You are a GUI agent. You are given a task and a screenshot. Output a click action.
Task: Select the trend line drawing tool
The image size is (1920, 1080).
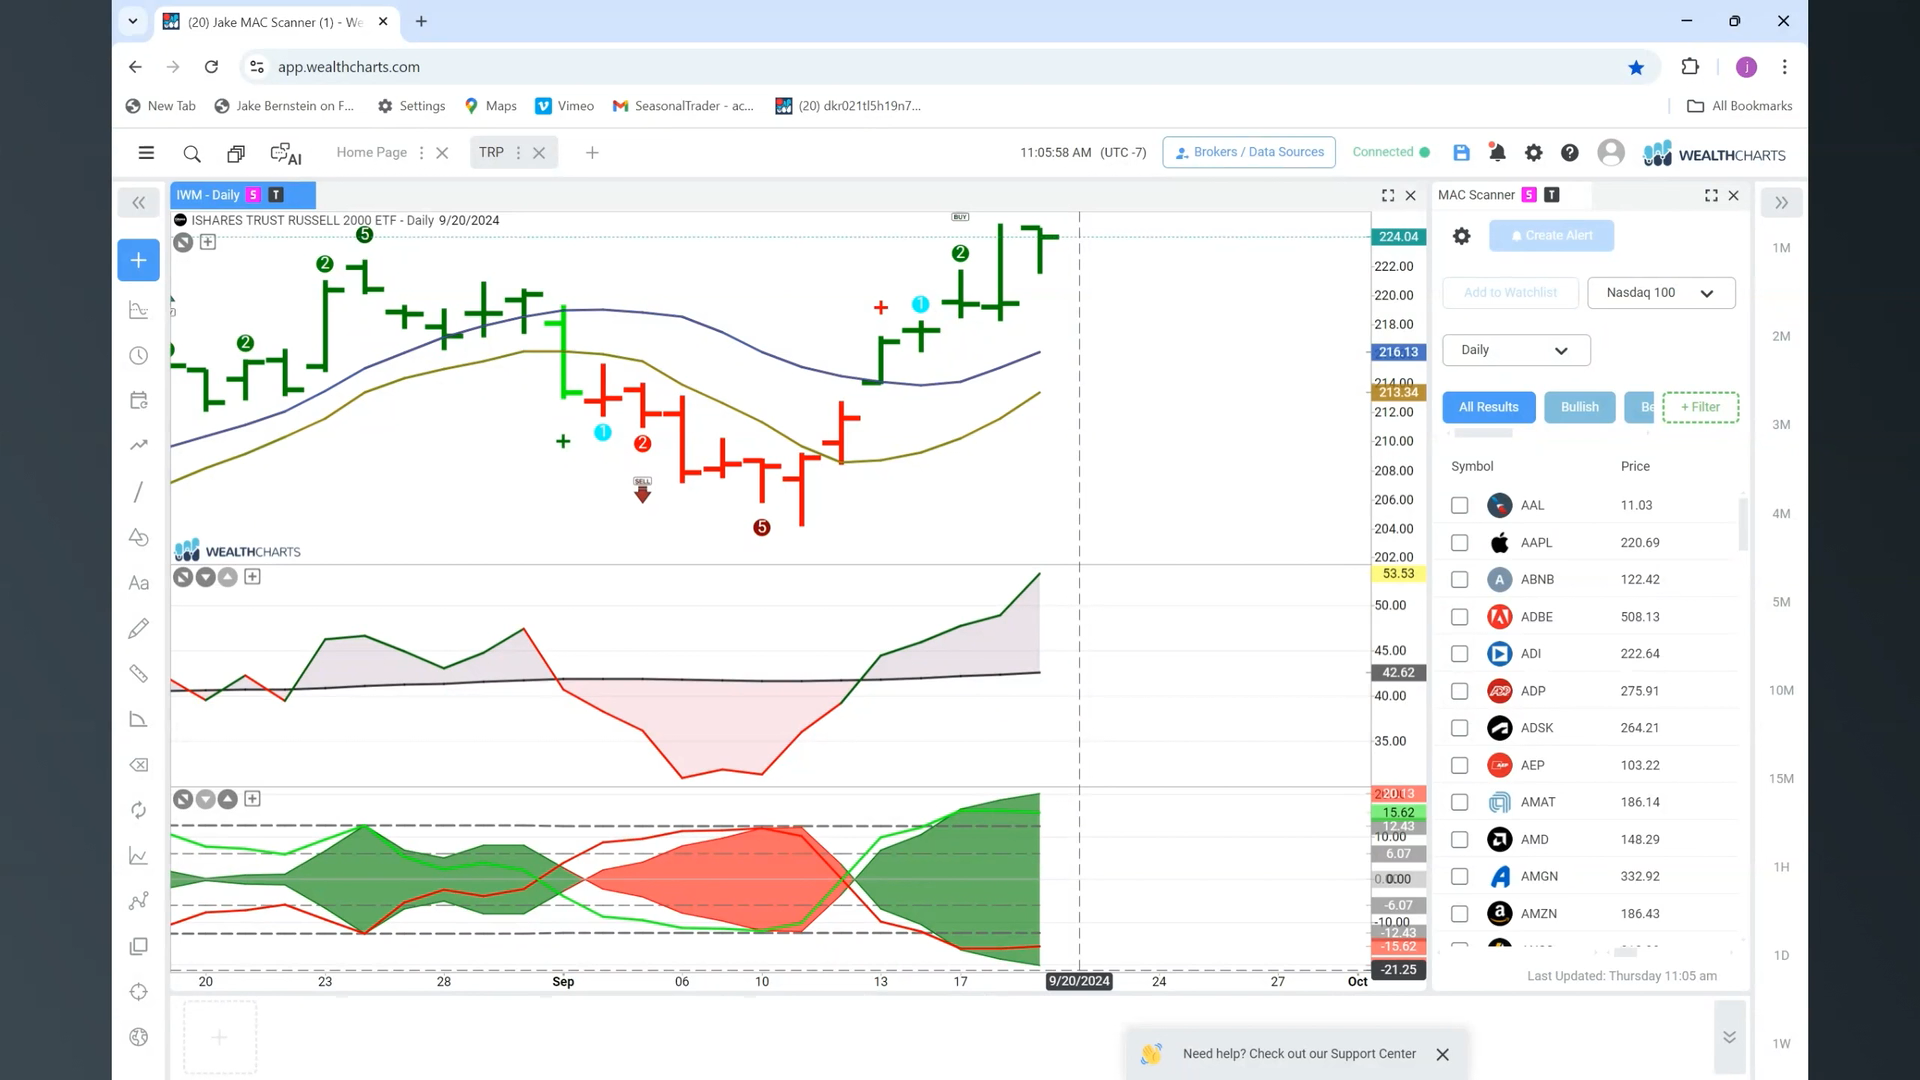click(x=139, y=492)
